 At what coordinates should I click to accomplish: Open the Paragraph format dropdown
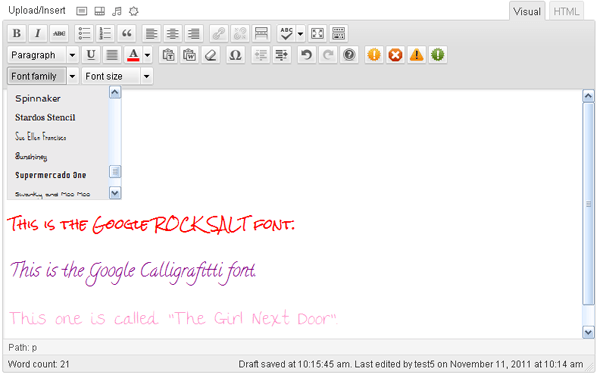coord(43,55)
